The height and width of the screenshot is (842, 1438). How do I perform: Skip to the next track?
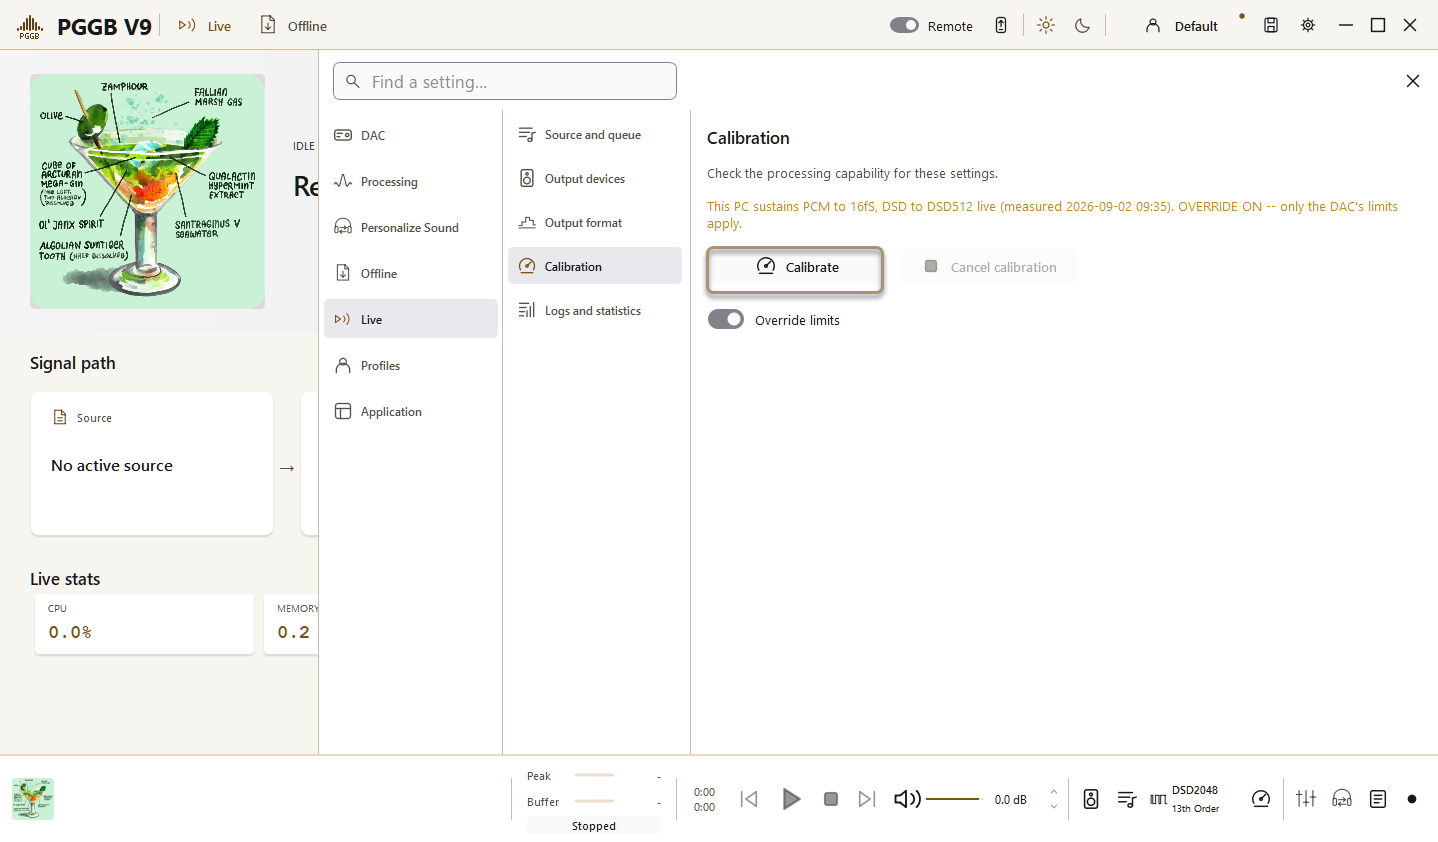pos(867,799)
